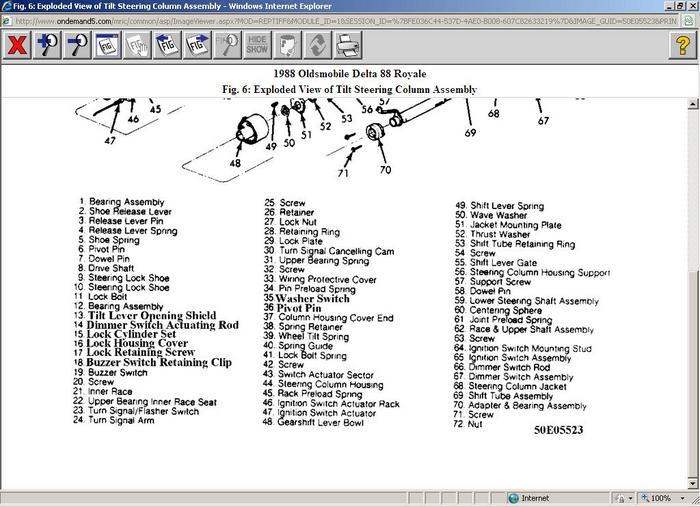Viewport: 700px width, 507px height.
Task: Open help with the yellow question mark
Action: pos(682,45)
